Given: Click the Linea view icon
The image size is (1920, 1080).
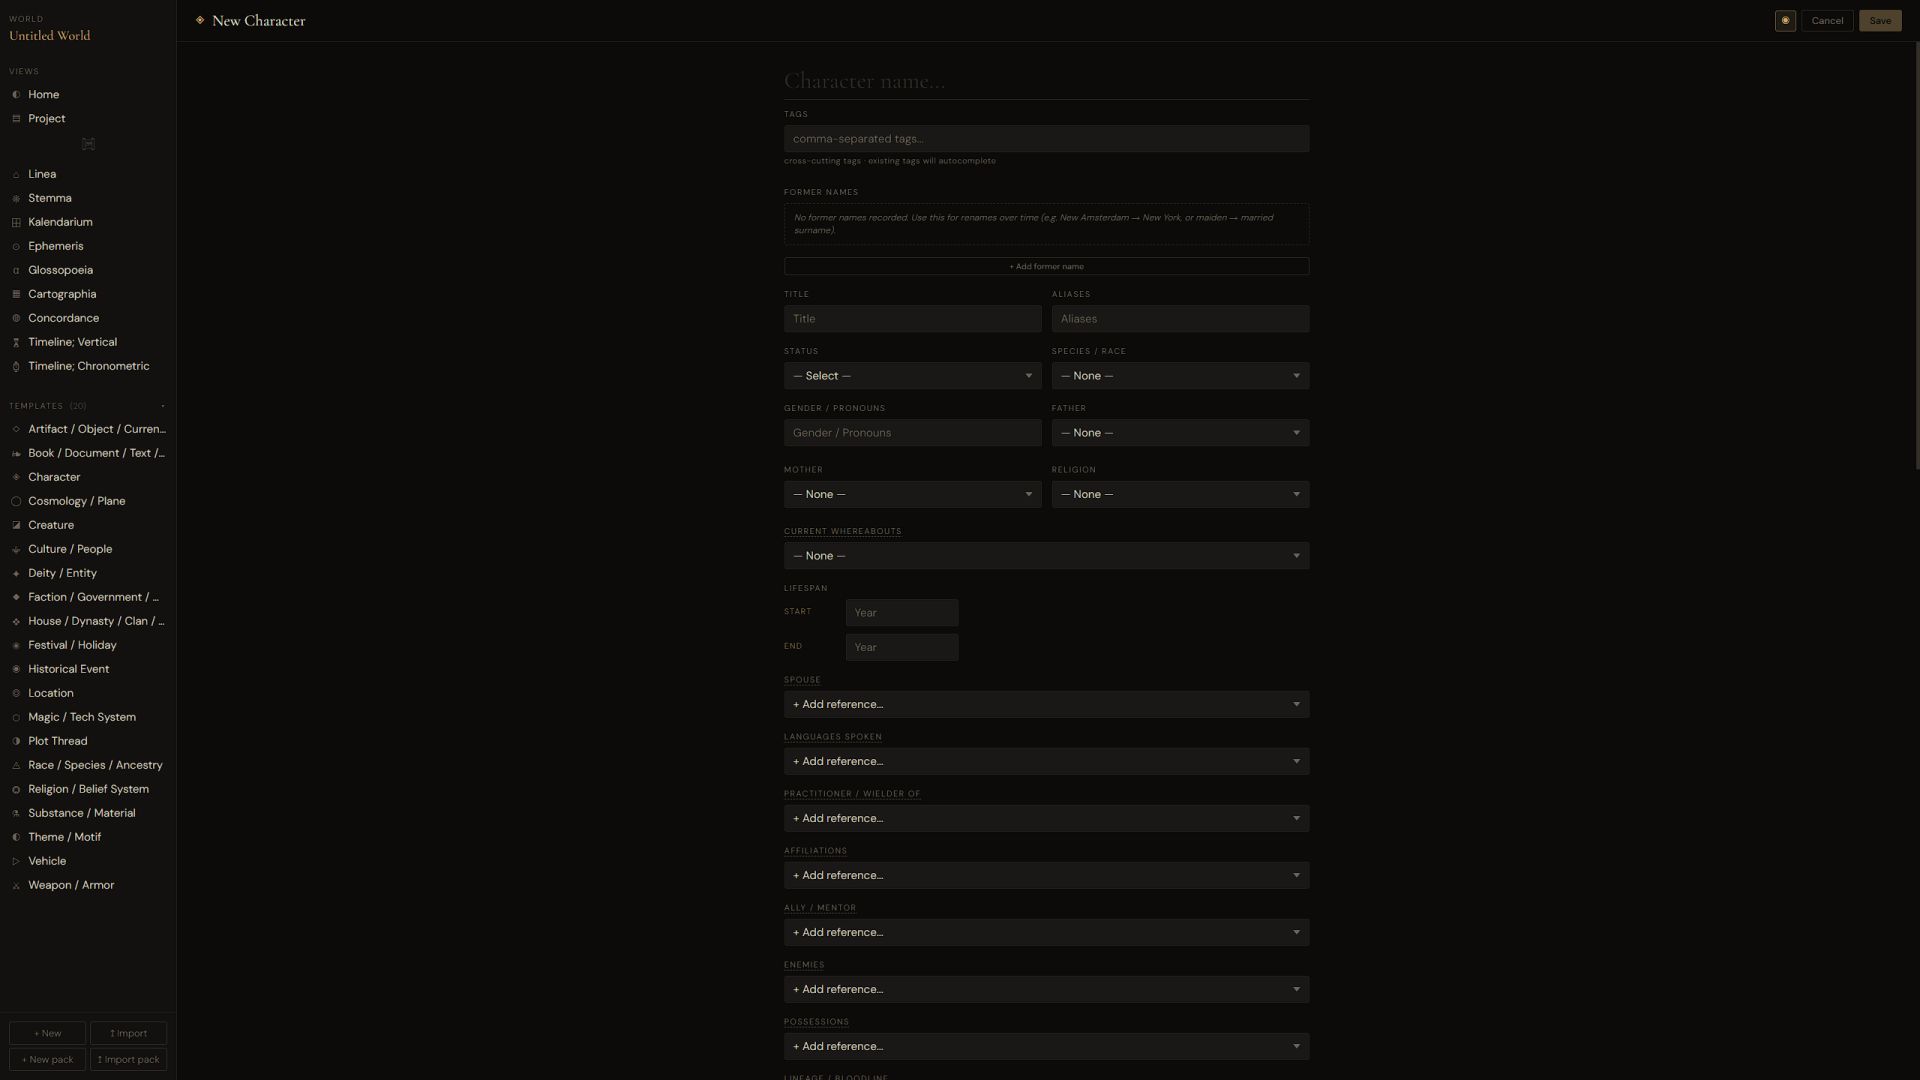Looking at the screenshot, I should [16, 175].
